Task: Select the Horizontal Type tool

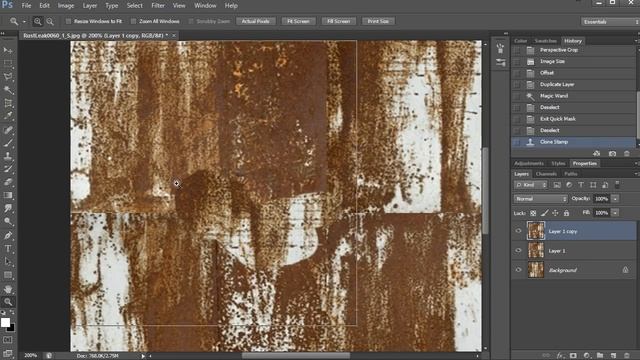Action: pyautogui.click(x=8, y=249)
